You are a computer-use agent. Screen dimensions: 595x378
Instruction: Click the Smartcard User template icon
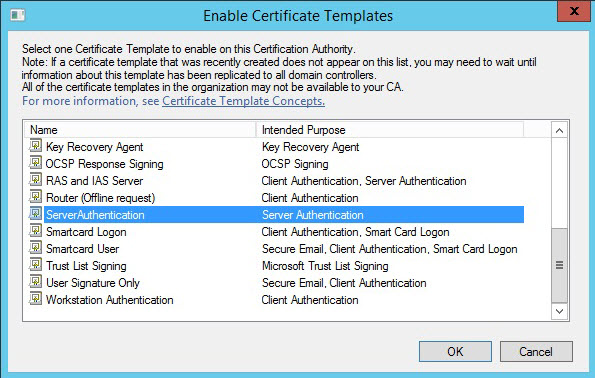(36, 248)
